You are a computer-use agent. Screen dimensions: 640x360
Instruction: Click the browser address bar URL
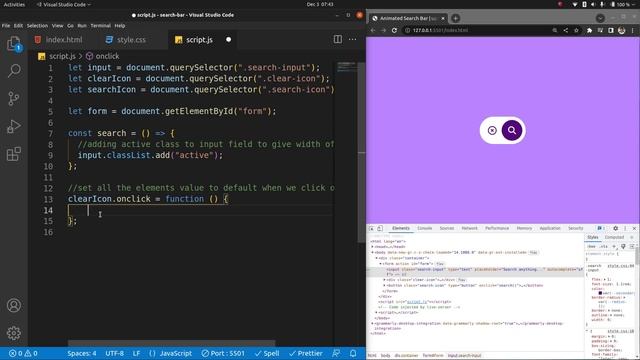click(440, 30)
